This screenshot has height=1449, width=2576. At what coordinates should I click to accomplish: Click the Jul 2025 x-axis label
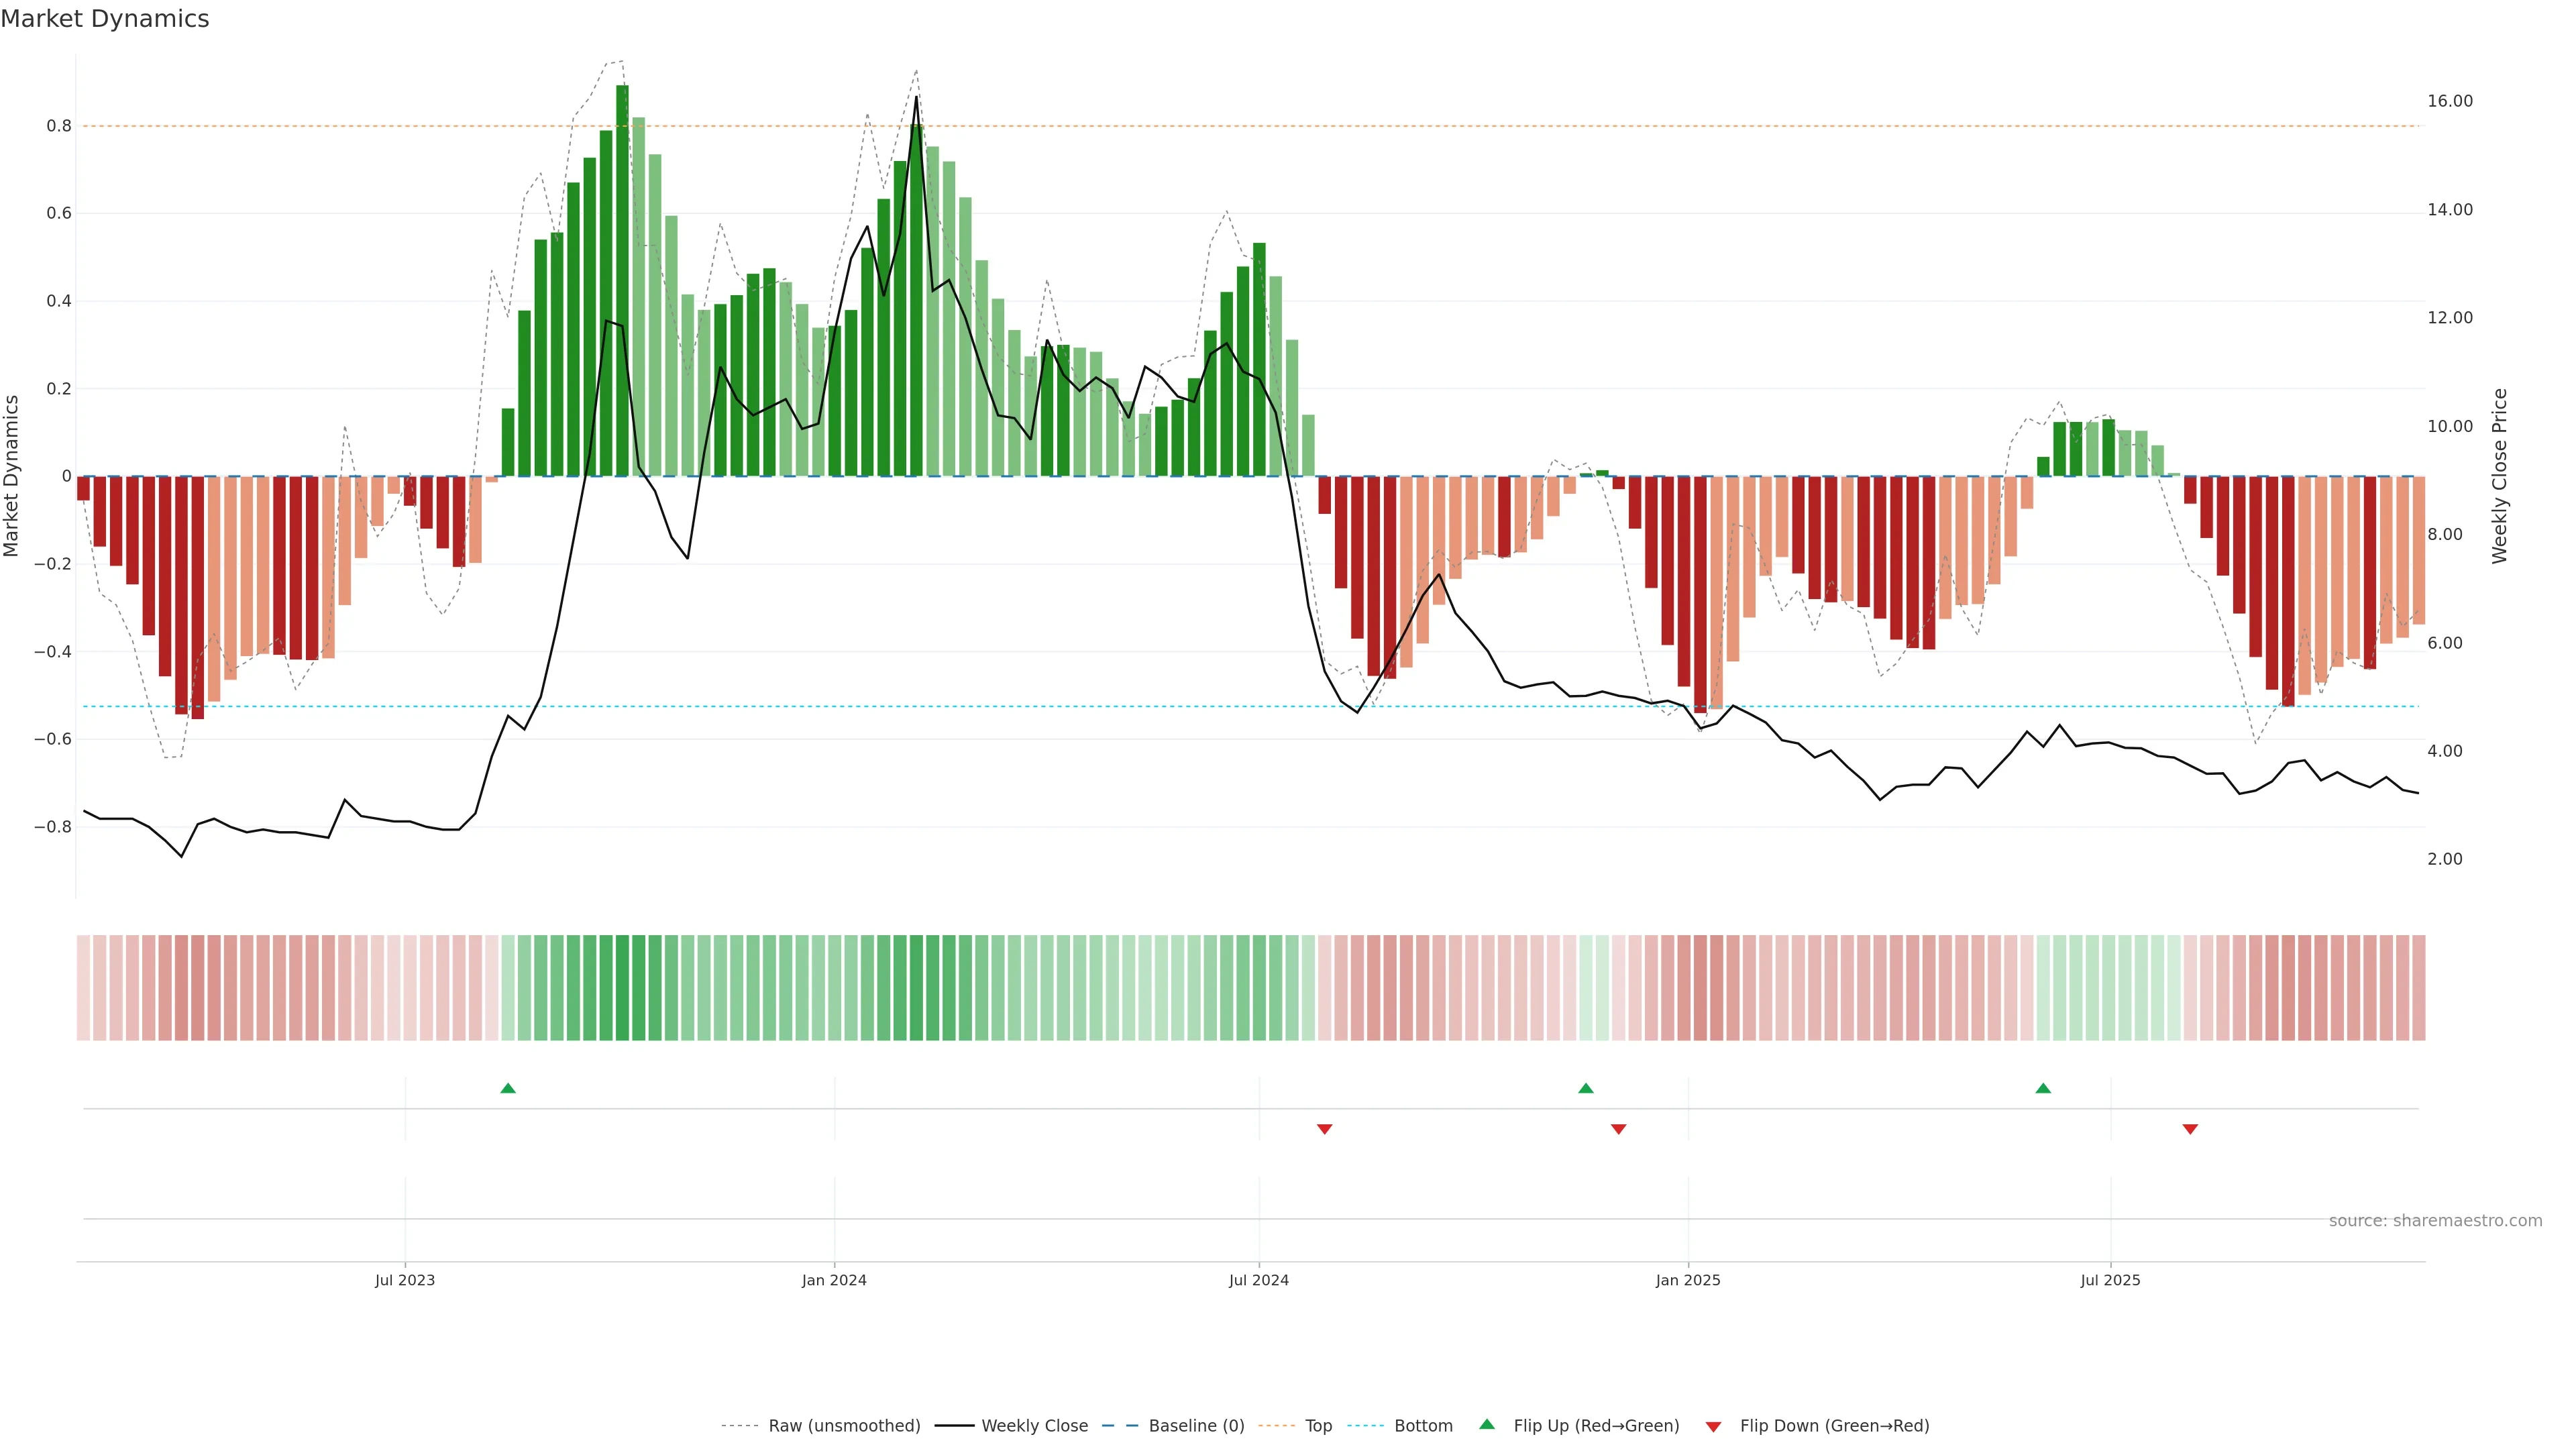[2110, 1280]
